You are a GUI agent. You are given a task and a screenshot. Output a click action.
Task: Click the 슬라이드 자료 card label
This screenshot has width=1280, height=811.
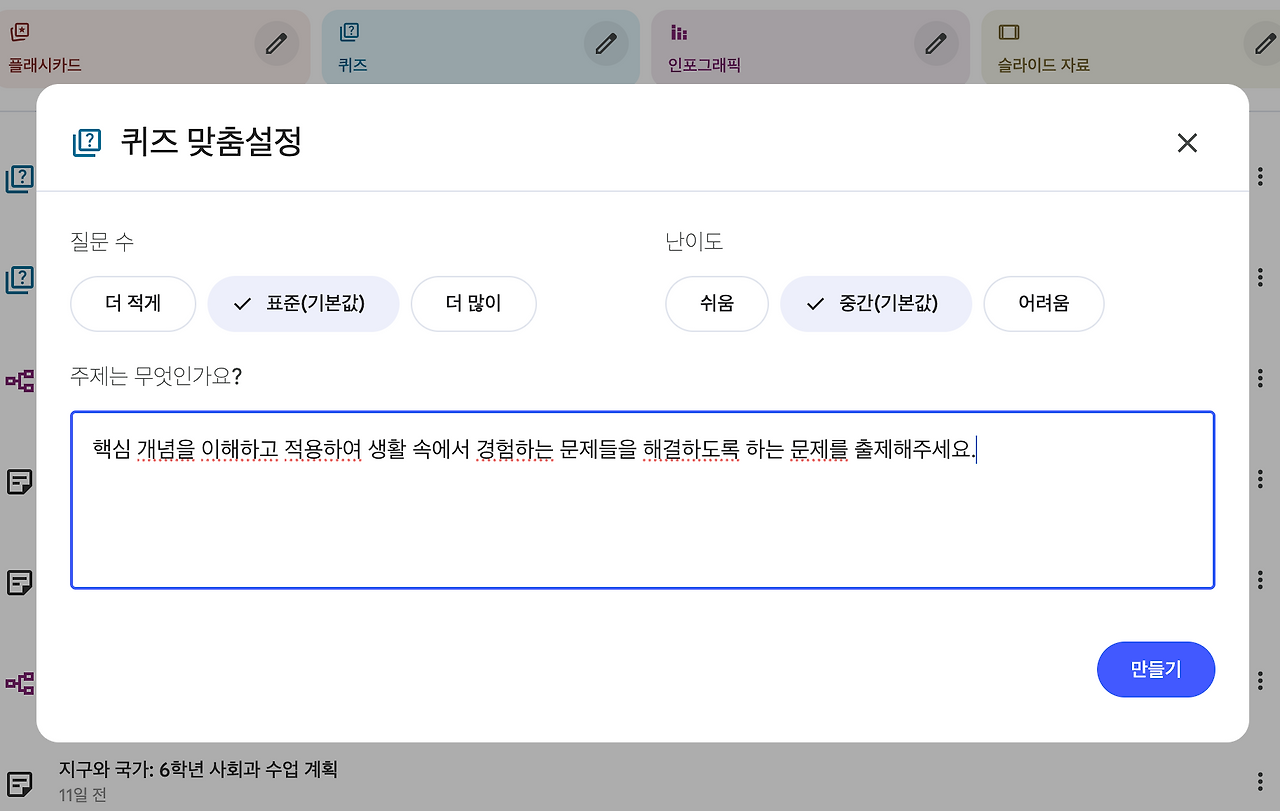tap(1043, 65)
